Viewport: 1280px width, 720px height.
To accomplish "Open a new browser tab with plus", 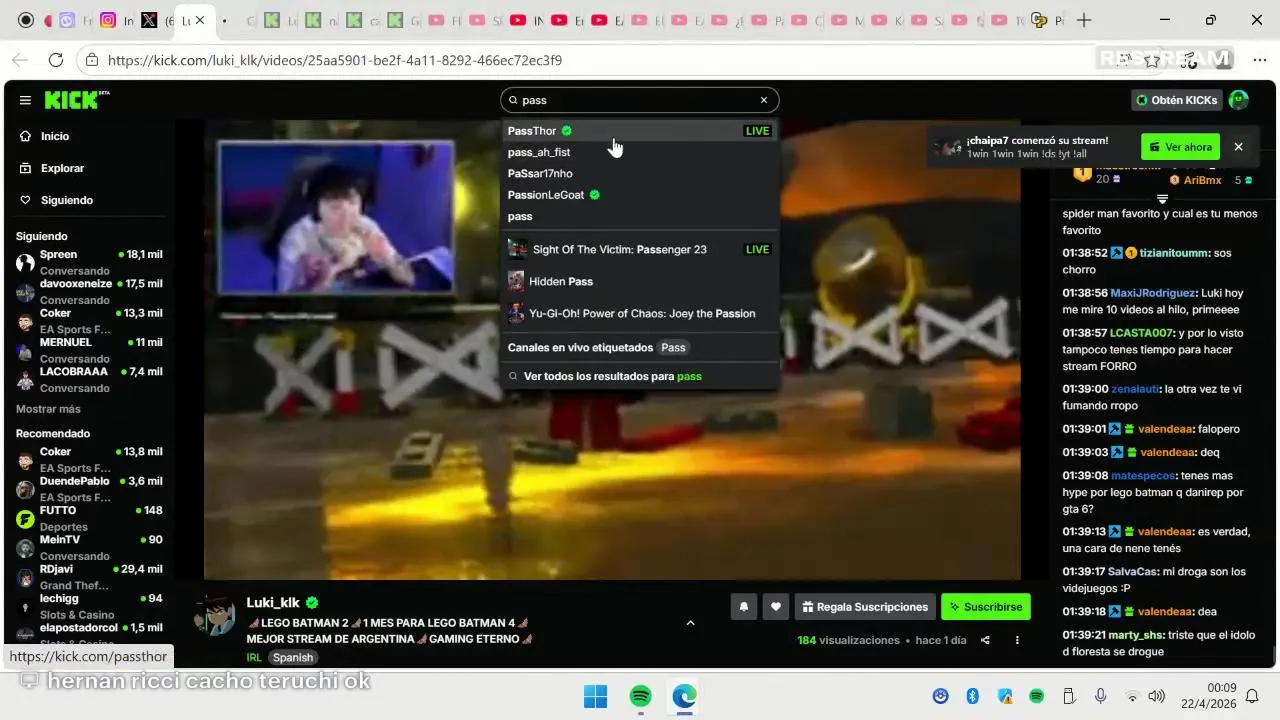I will pos(1084,20).
